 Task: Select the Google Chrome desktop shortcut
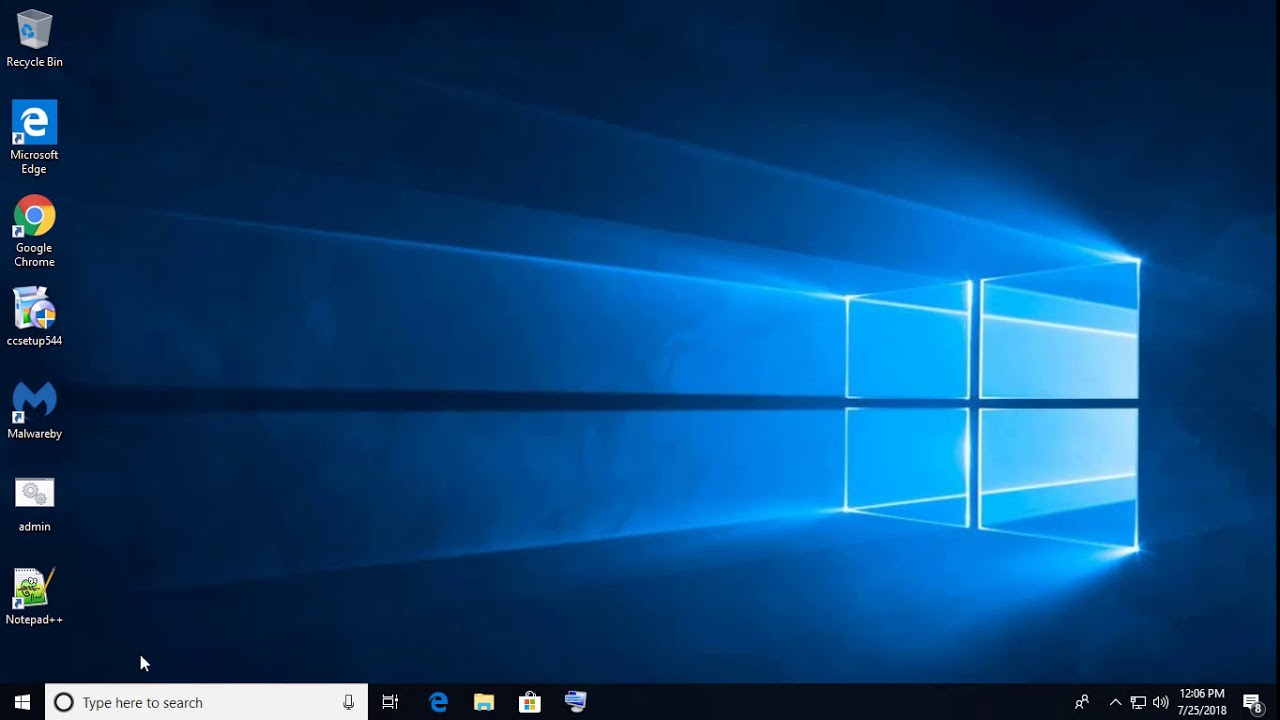coord(34,230)
